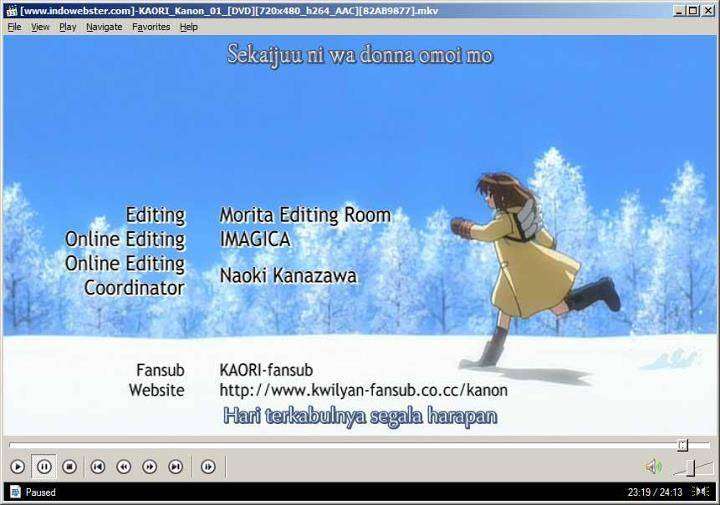Viewport: 720px width, 505px height.
Task: Skip to the previous chapter
Action: click(98, 466)
